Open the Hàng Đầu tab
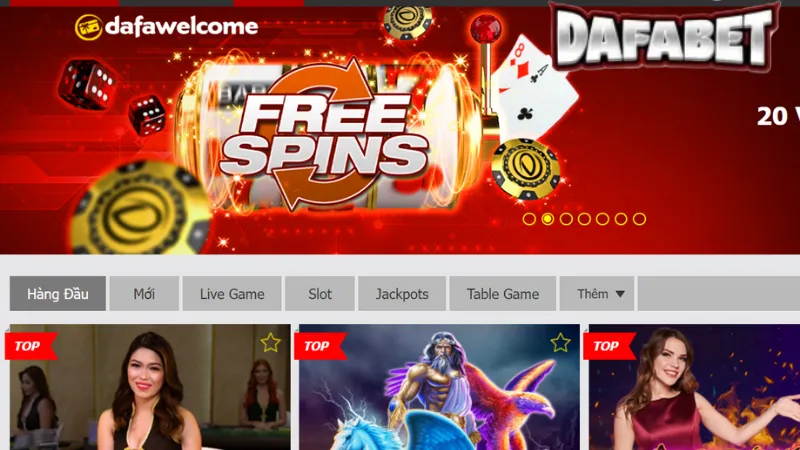800x450 pixels. (58, 294)
